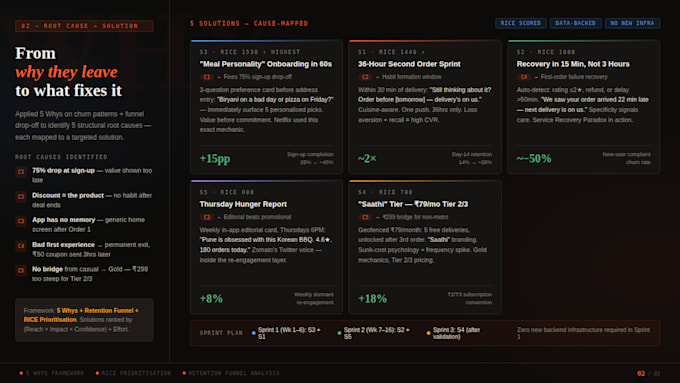
Task: Click the '02 – ROOT CAUSE → SOLUTION' label
Action: coord(84,26)
